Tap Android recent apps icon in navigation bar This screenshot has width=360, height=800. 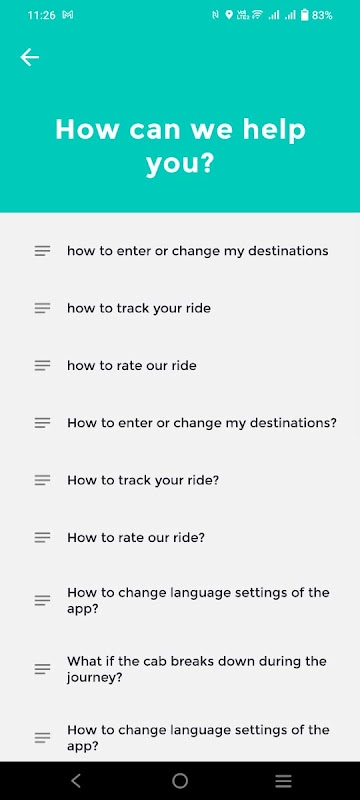tap(284, 781)
